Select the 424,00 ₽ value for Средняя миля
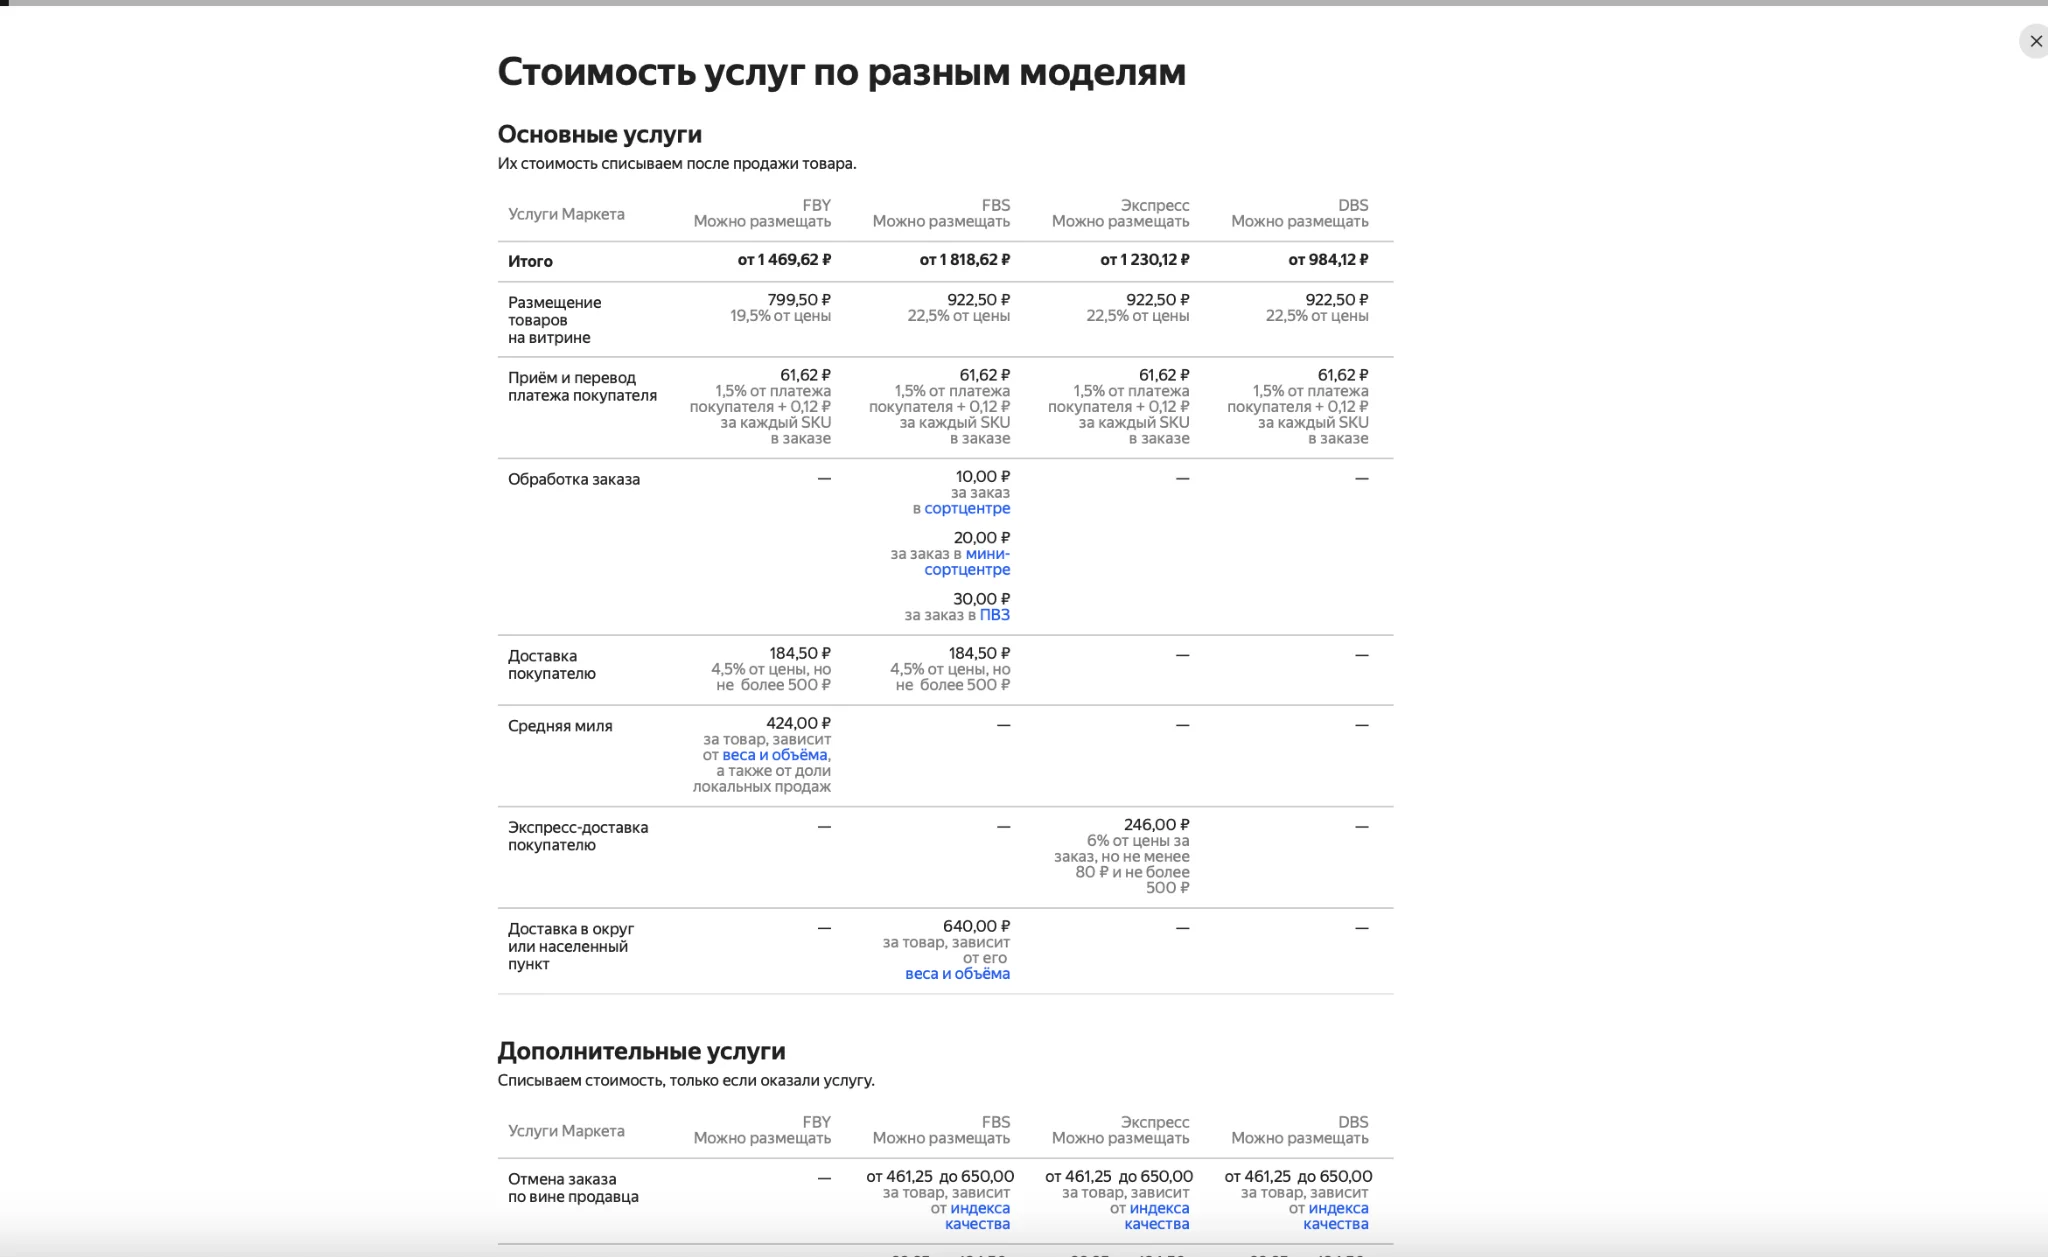Viewport: 2048px width, 1257px height. [799, 723]
